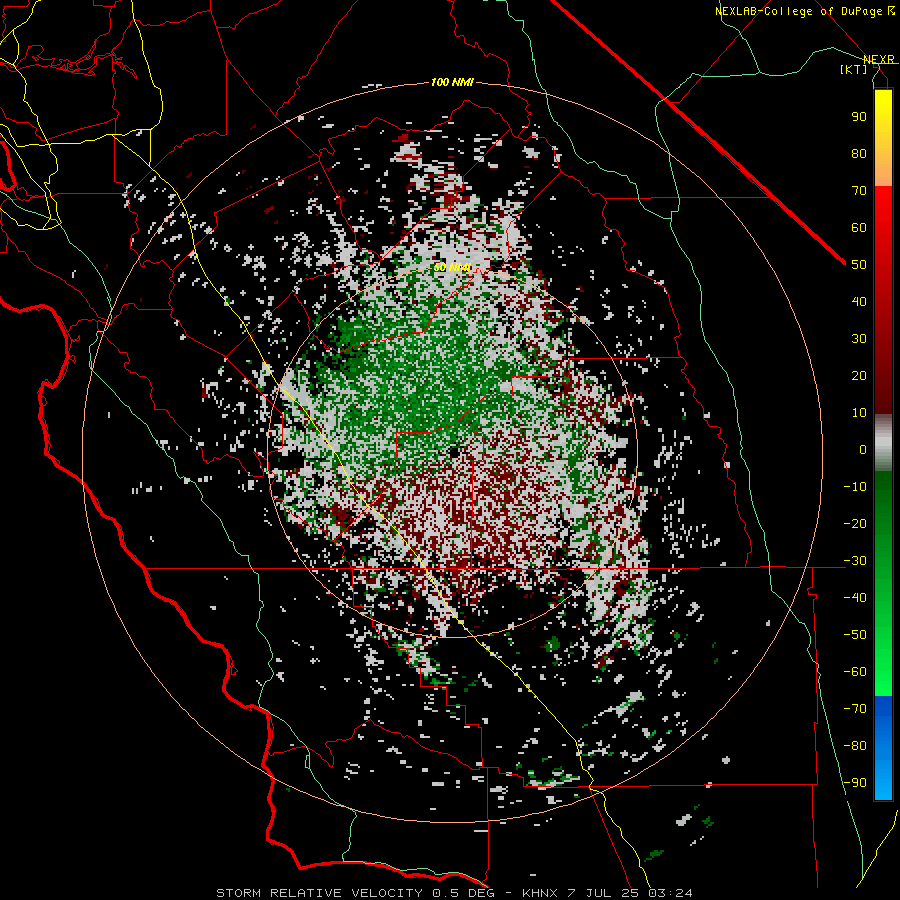Click the 100 NMI range ring label
900x900 pixels.
452,83
